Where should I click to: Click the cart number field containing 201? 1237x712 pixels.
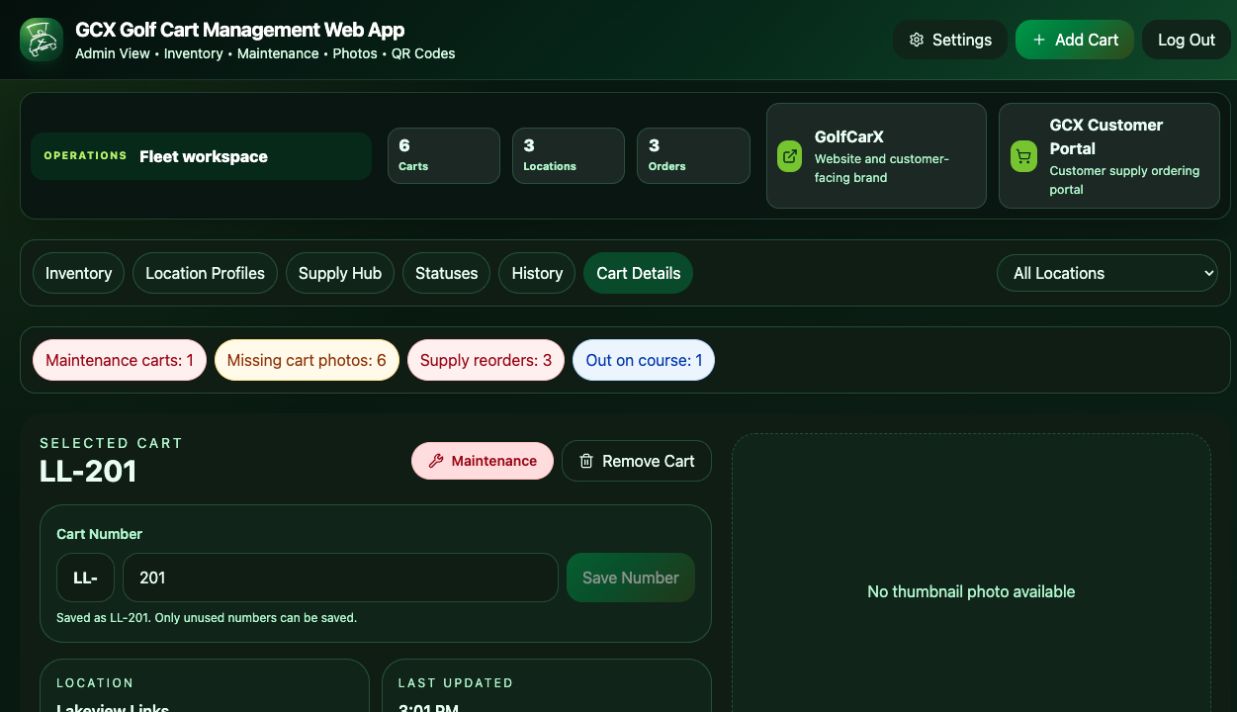point(340,578)
